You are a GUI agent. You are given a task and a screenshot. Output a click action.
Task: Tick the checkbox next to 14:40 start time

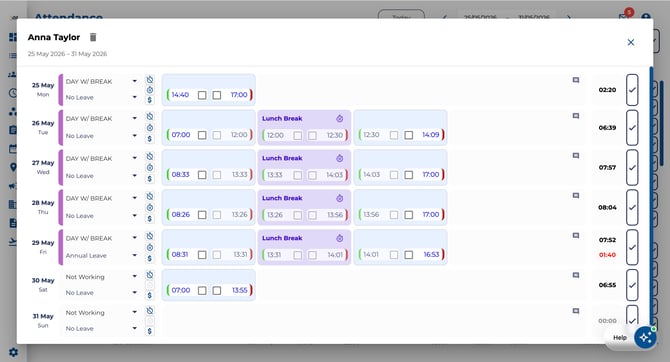tap(202, 95)
